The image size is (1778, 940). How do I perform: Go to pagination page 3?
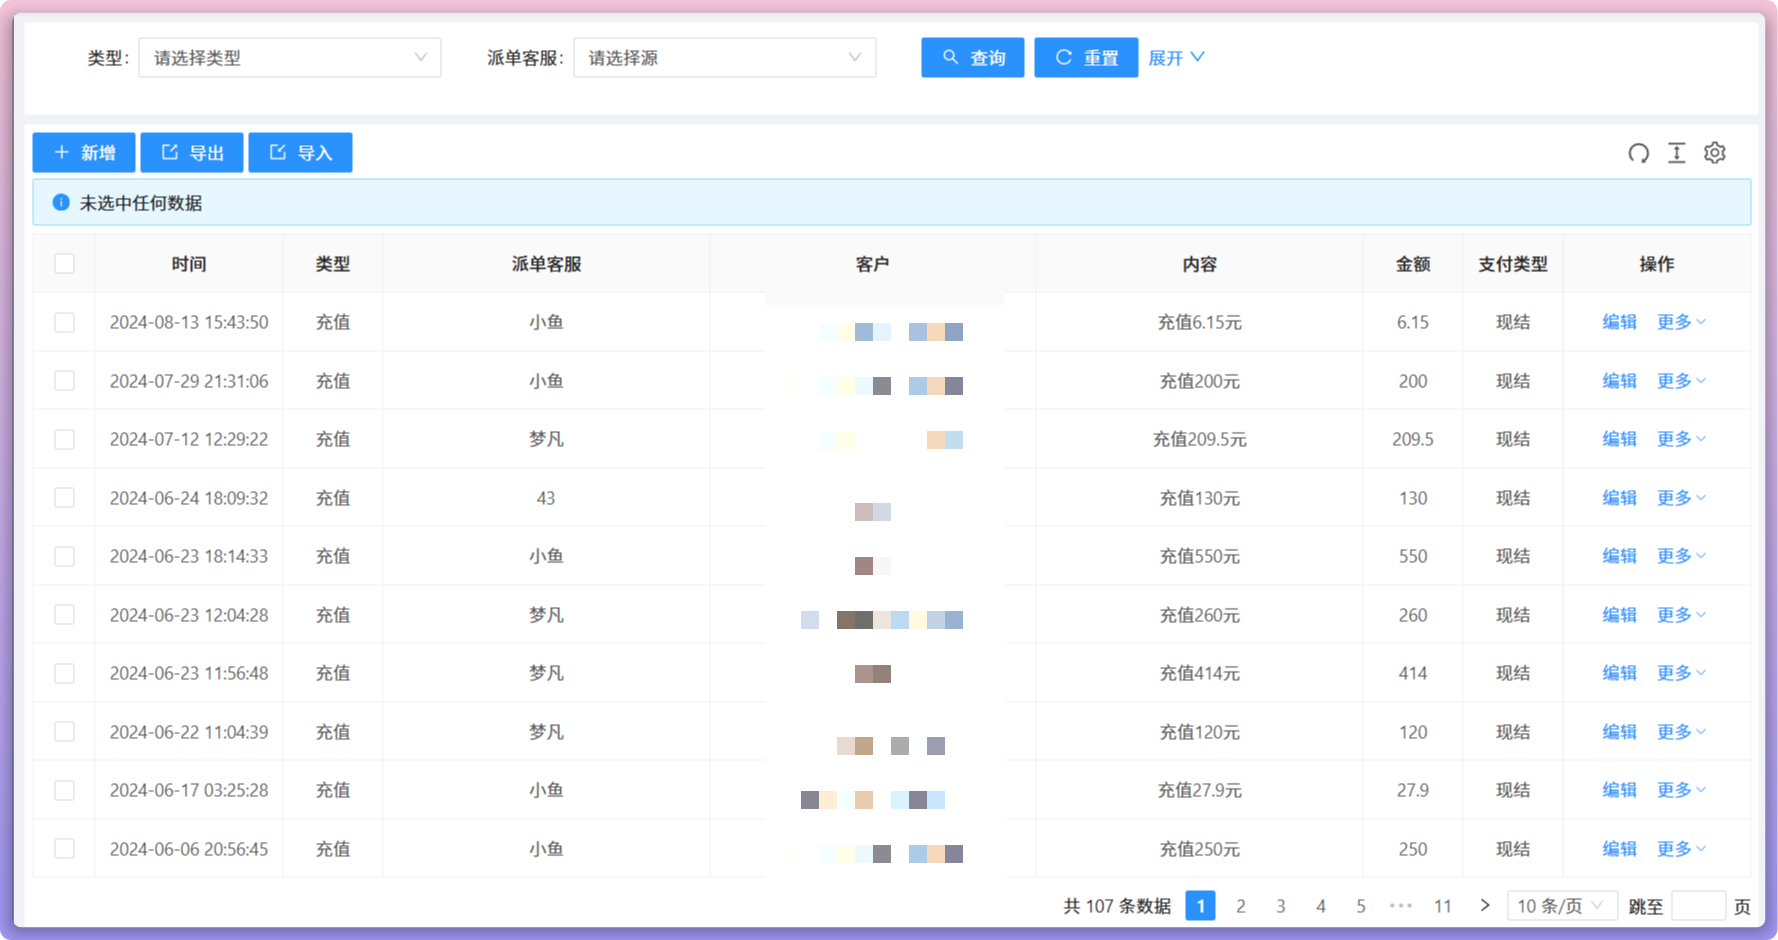coord(1281,906)
